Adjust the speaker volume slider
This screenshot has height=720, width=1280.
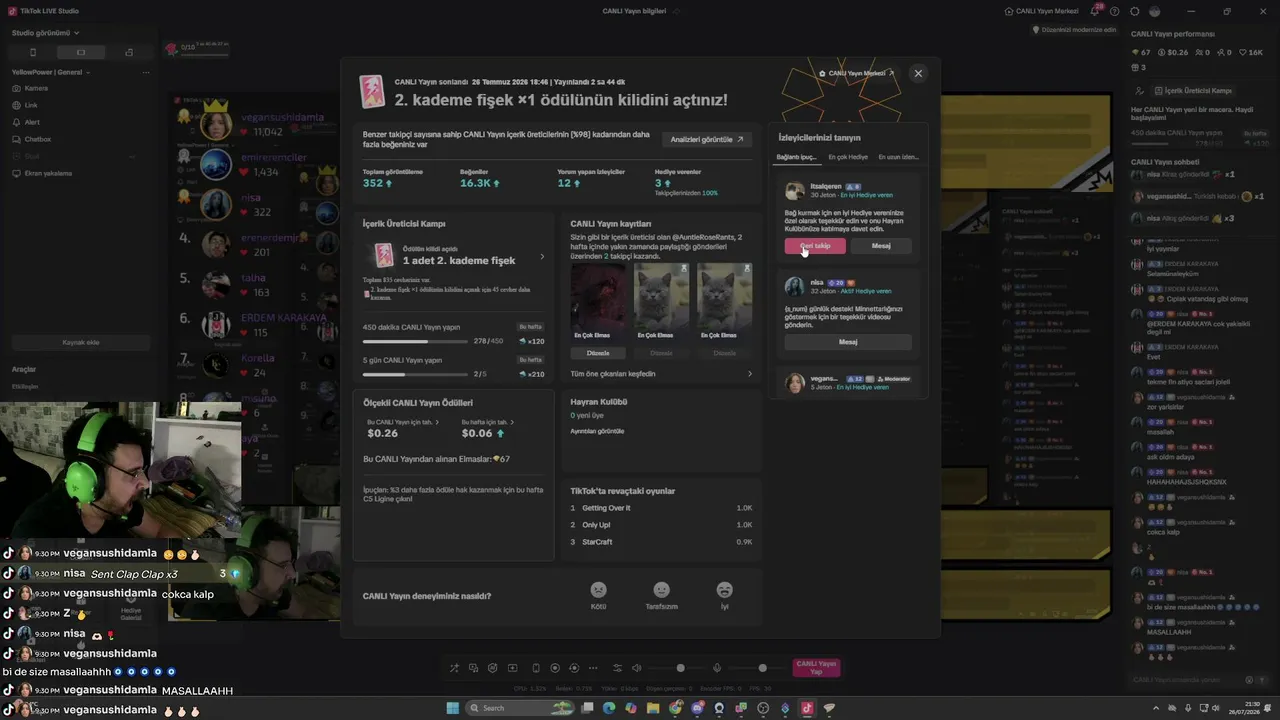pos(680,668)
